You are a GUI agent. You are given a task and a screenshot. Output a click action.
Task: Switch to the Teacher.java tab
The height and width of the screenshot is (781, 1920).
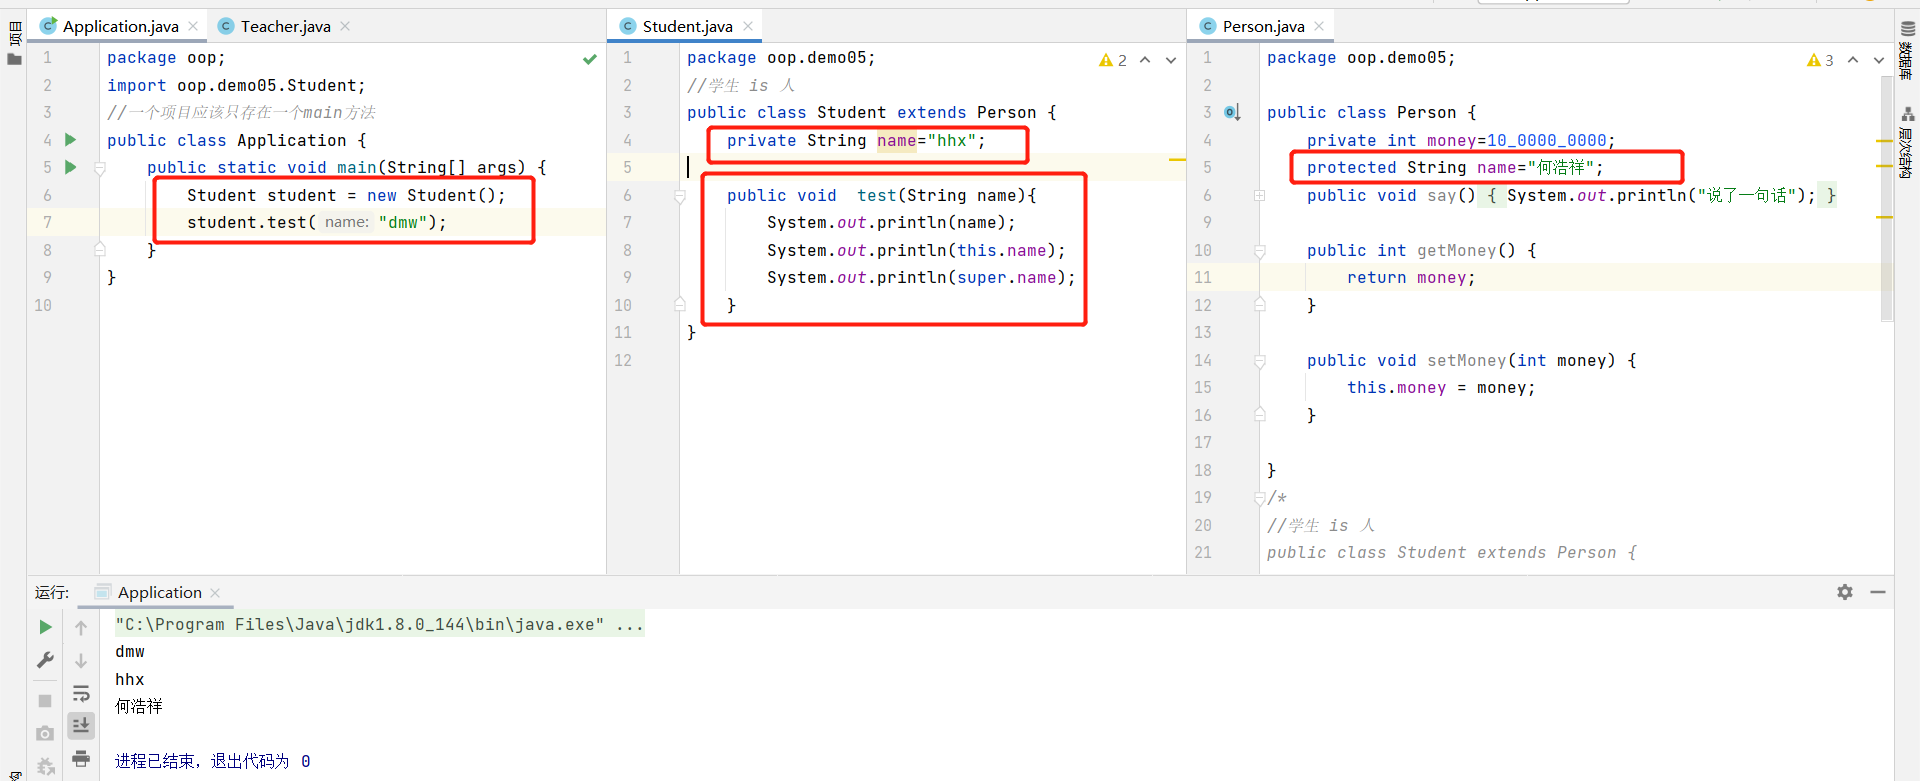[x=285, y=26]
